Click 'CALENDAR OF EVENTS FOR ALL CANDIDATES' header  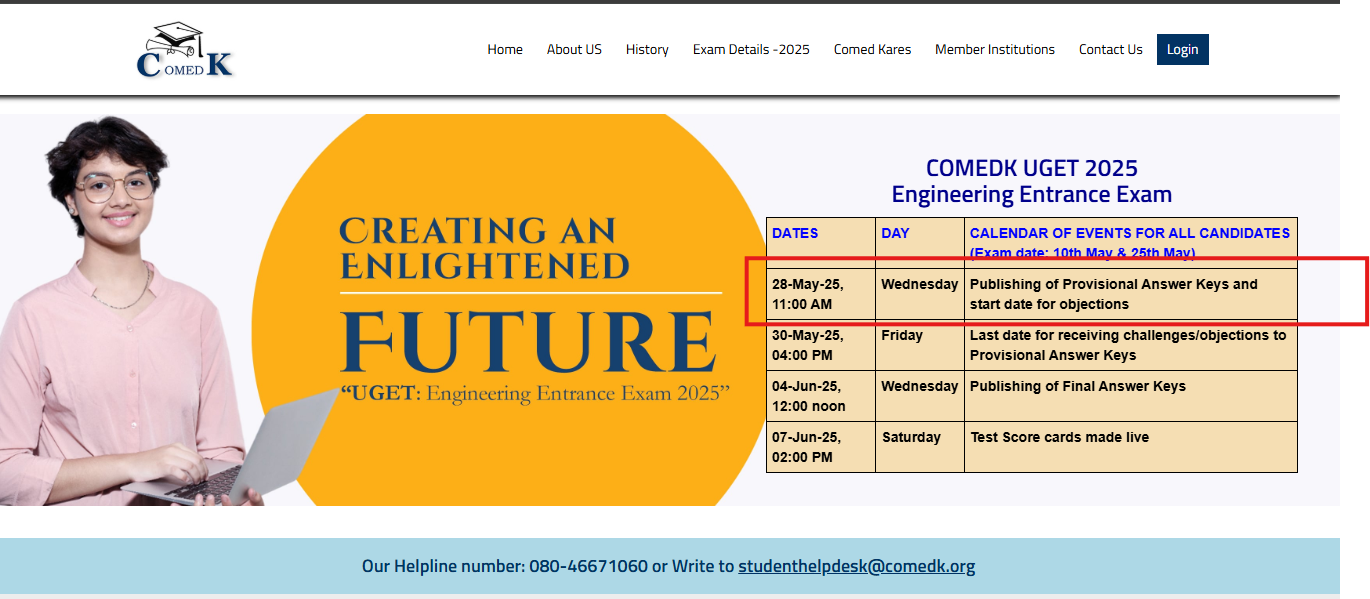point(1131,243)
